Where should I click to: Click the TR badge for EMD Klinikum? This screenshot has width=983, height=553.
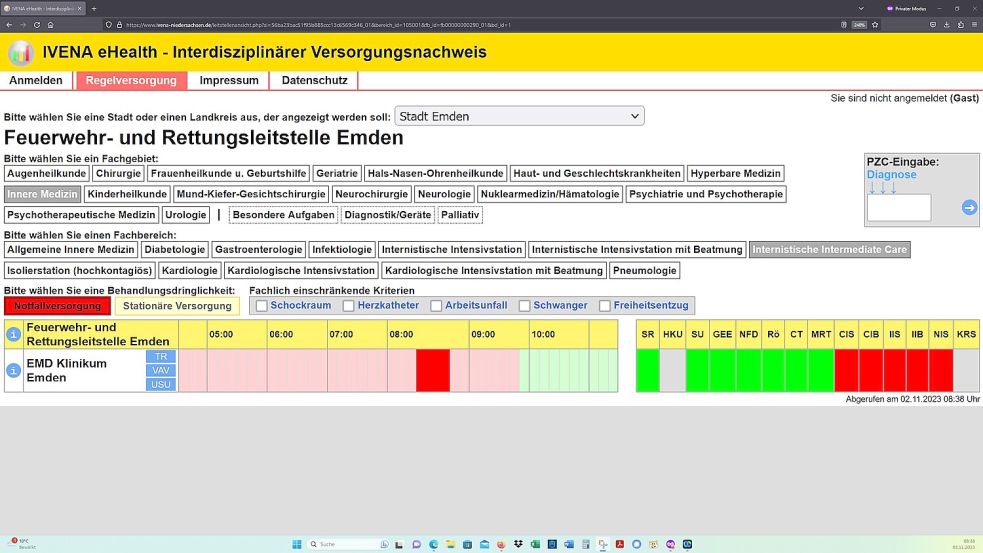pos(161,356)
